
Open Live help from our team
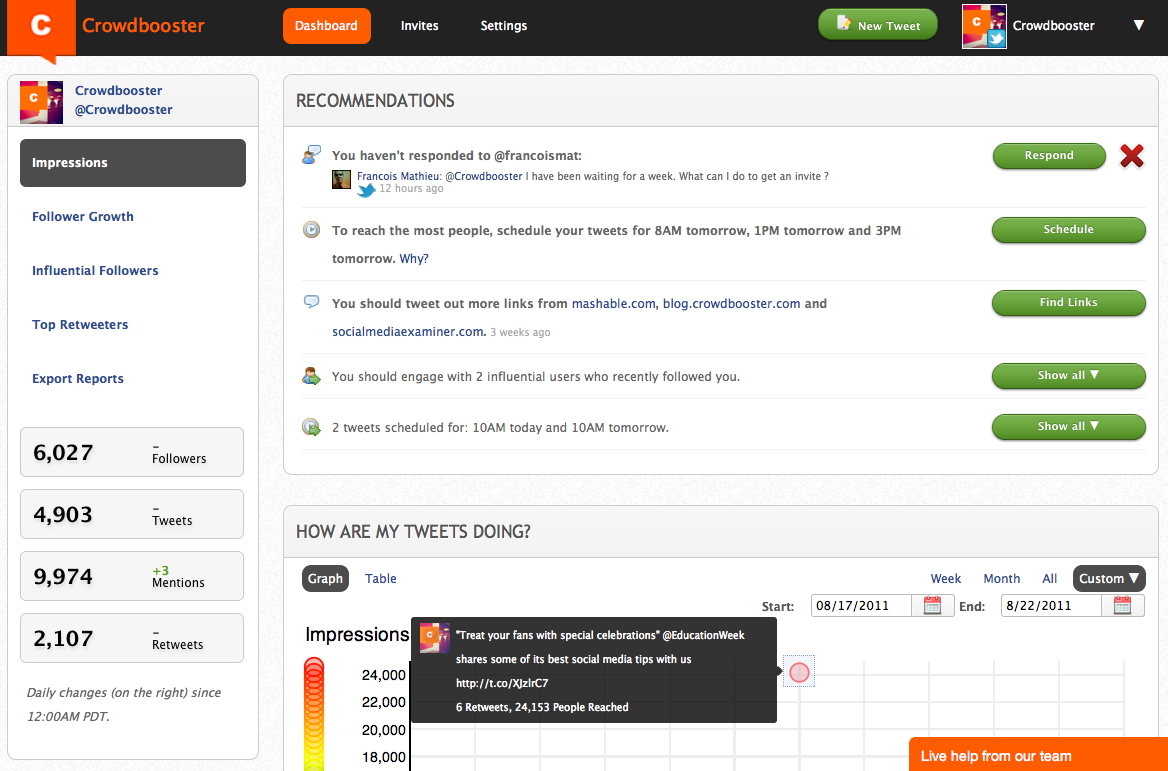[1038, 755]
